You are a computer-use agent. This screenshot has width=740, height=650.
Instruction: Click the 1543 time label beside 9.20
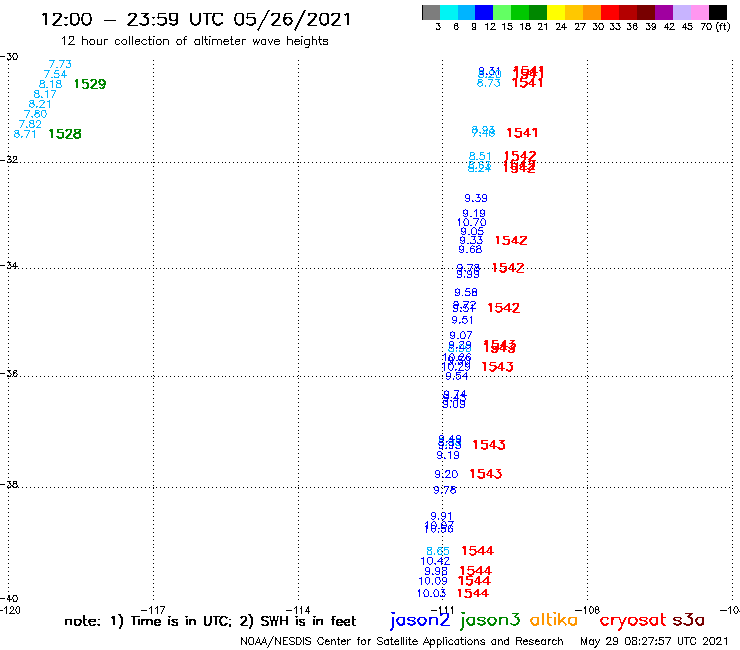pyautogui.click(x=486, y=473)
